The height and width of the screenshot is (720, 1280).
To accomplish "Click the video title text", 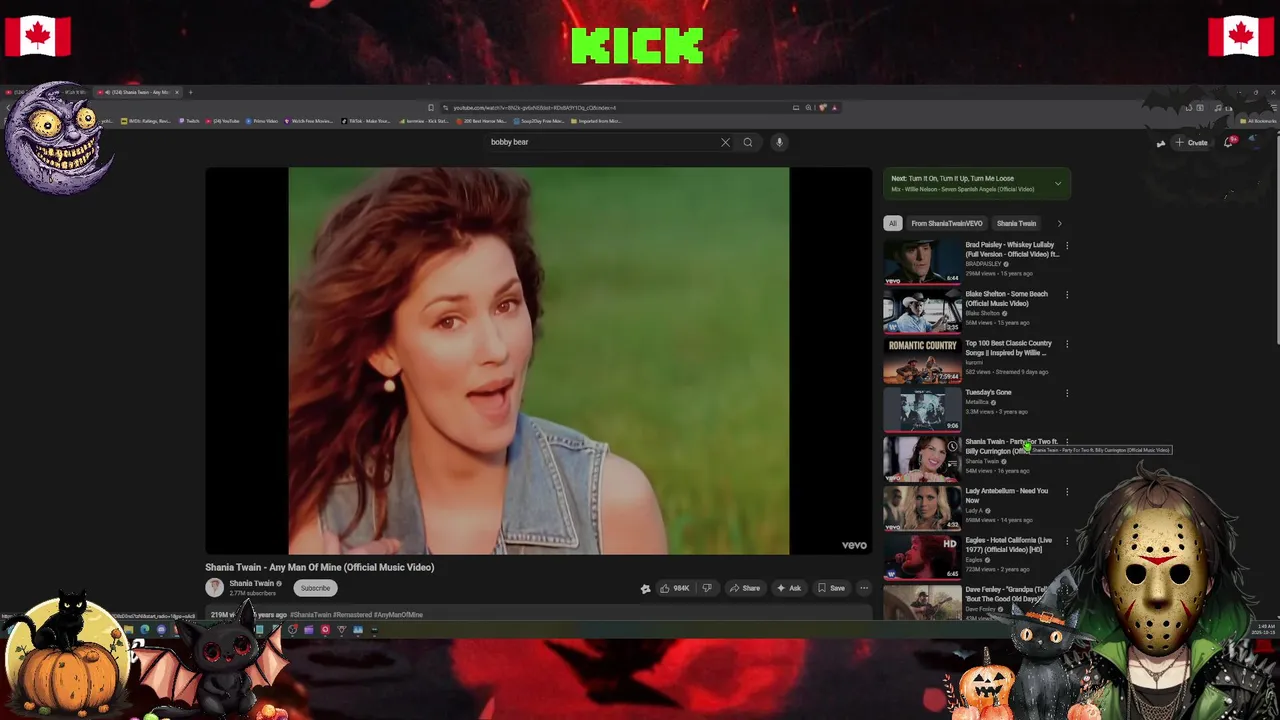I will [x=320, y=567].
